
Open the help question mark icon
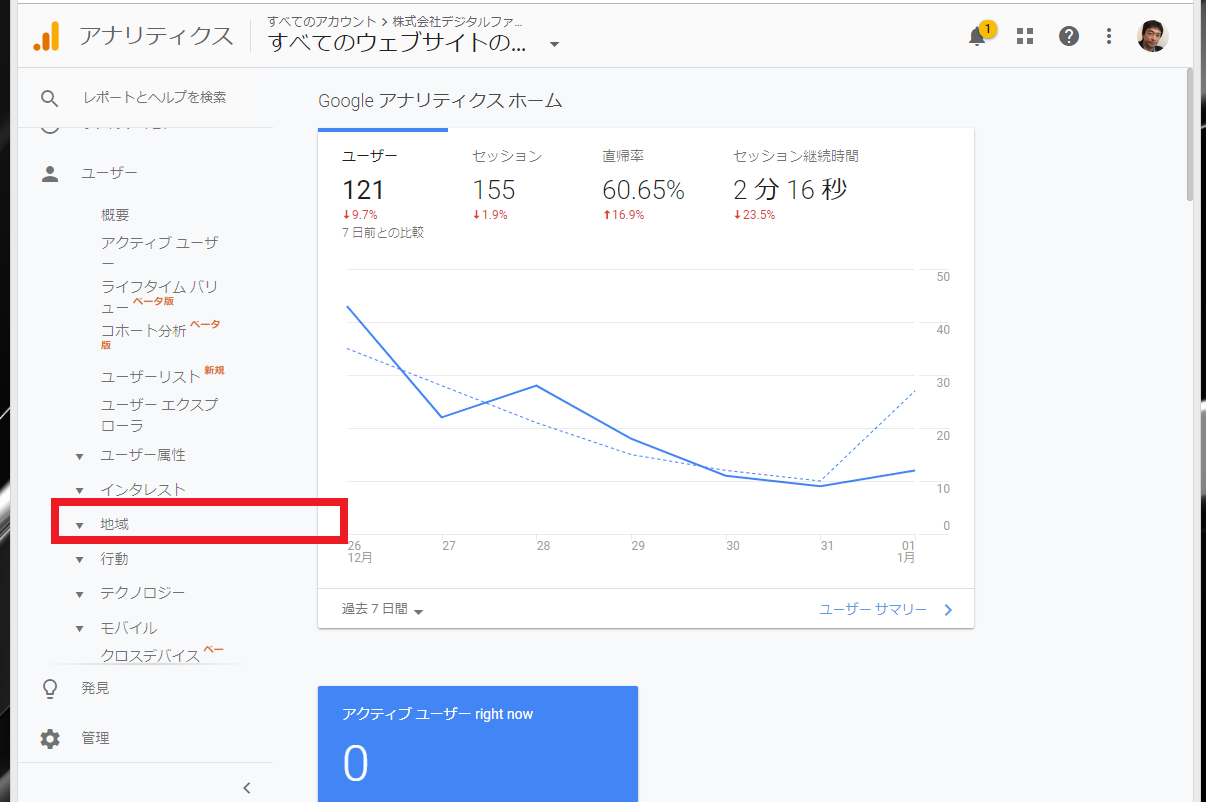(1069, 37)
